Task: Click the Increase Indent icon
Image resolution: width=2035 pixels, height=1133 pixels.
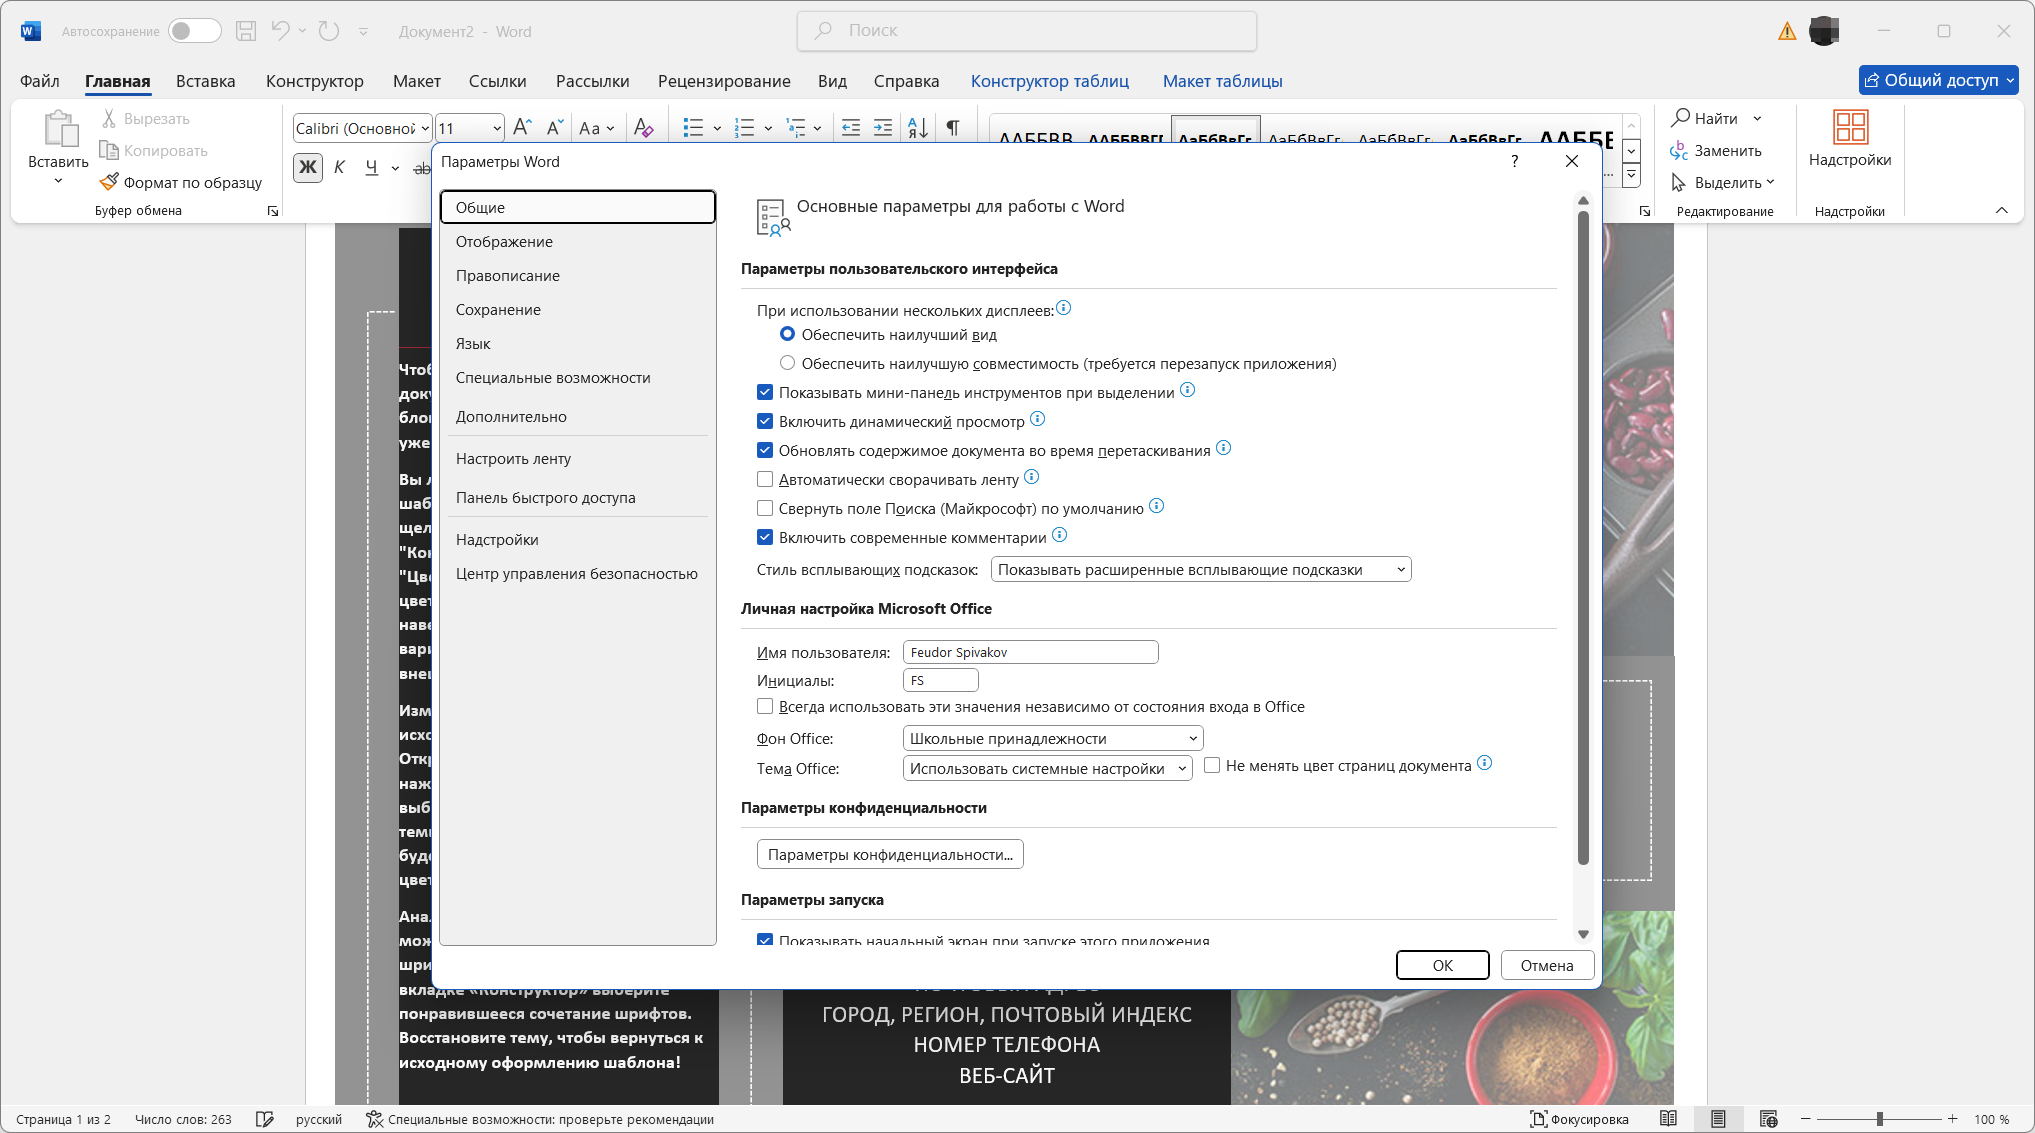Action: tap(883, 128)
